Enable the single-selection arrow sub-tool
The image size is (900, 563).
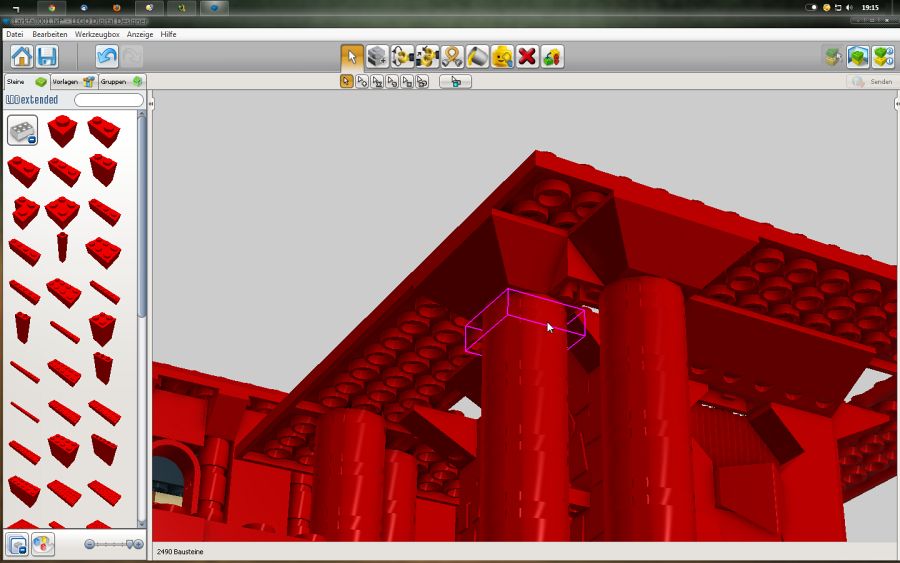coord(347,82)
